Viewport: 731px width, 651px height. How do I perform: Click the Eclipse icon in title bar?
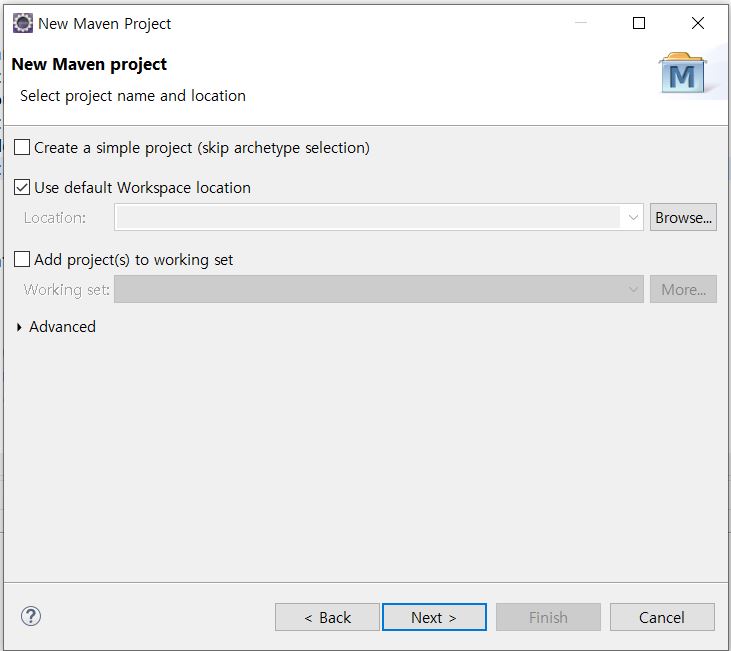point(22,24)
